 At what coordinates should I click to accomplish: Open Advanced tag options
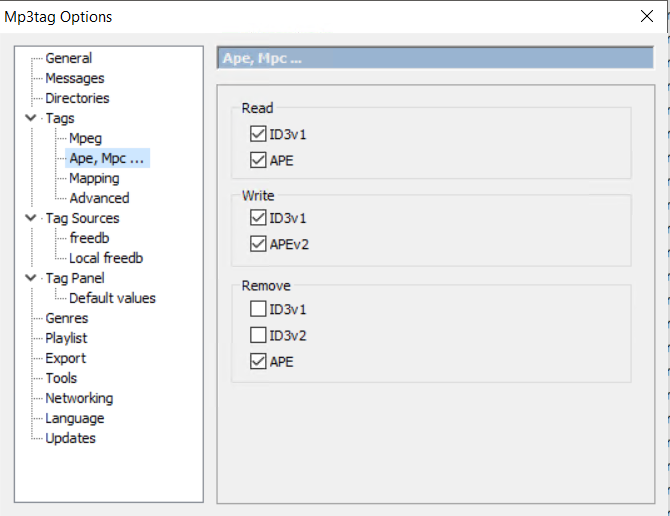point(99,198)
